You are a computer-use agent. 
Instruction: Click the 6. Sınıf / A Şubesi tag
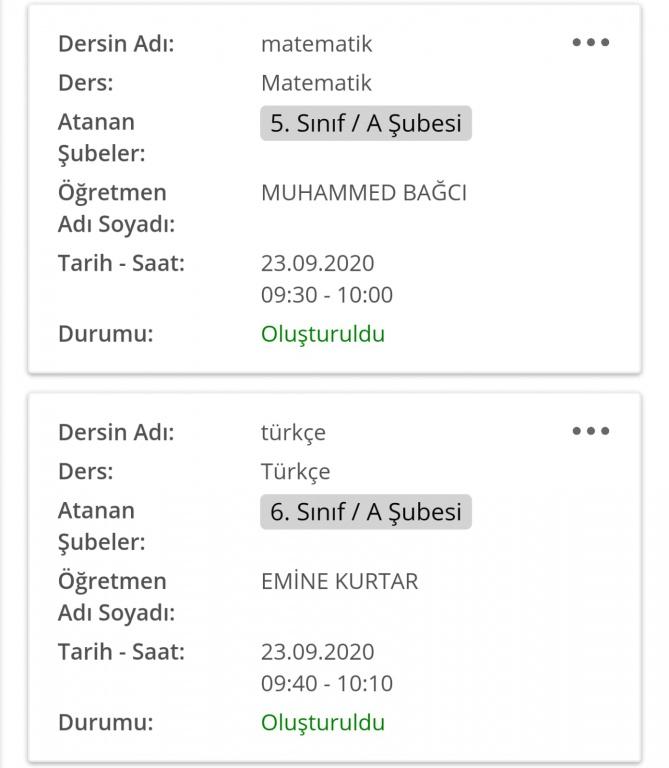click(365, 512)
